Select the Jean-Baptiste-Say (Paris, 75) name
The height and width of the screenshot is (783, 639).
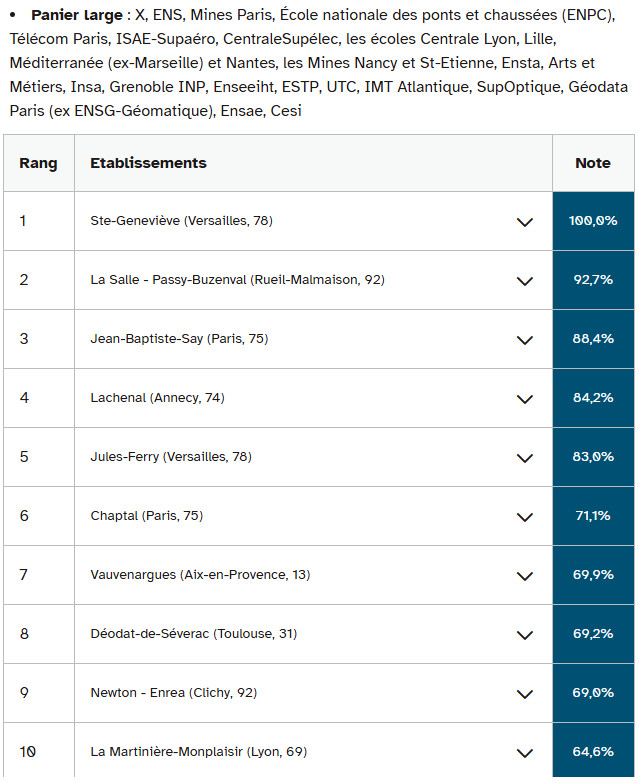[179, 339]
